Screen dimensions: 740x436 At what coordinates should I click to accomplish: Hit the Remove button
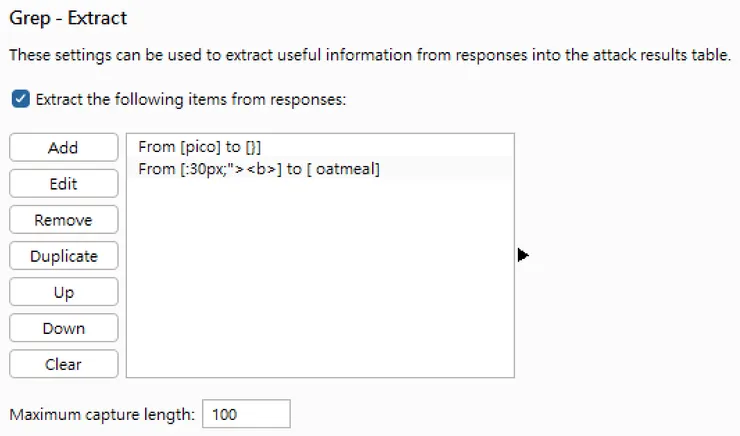click(x=63, y=220)
